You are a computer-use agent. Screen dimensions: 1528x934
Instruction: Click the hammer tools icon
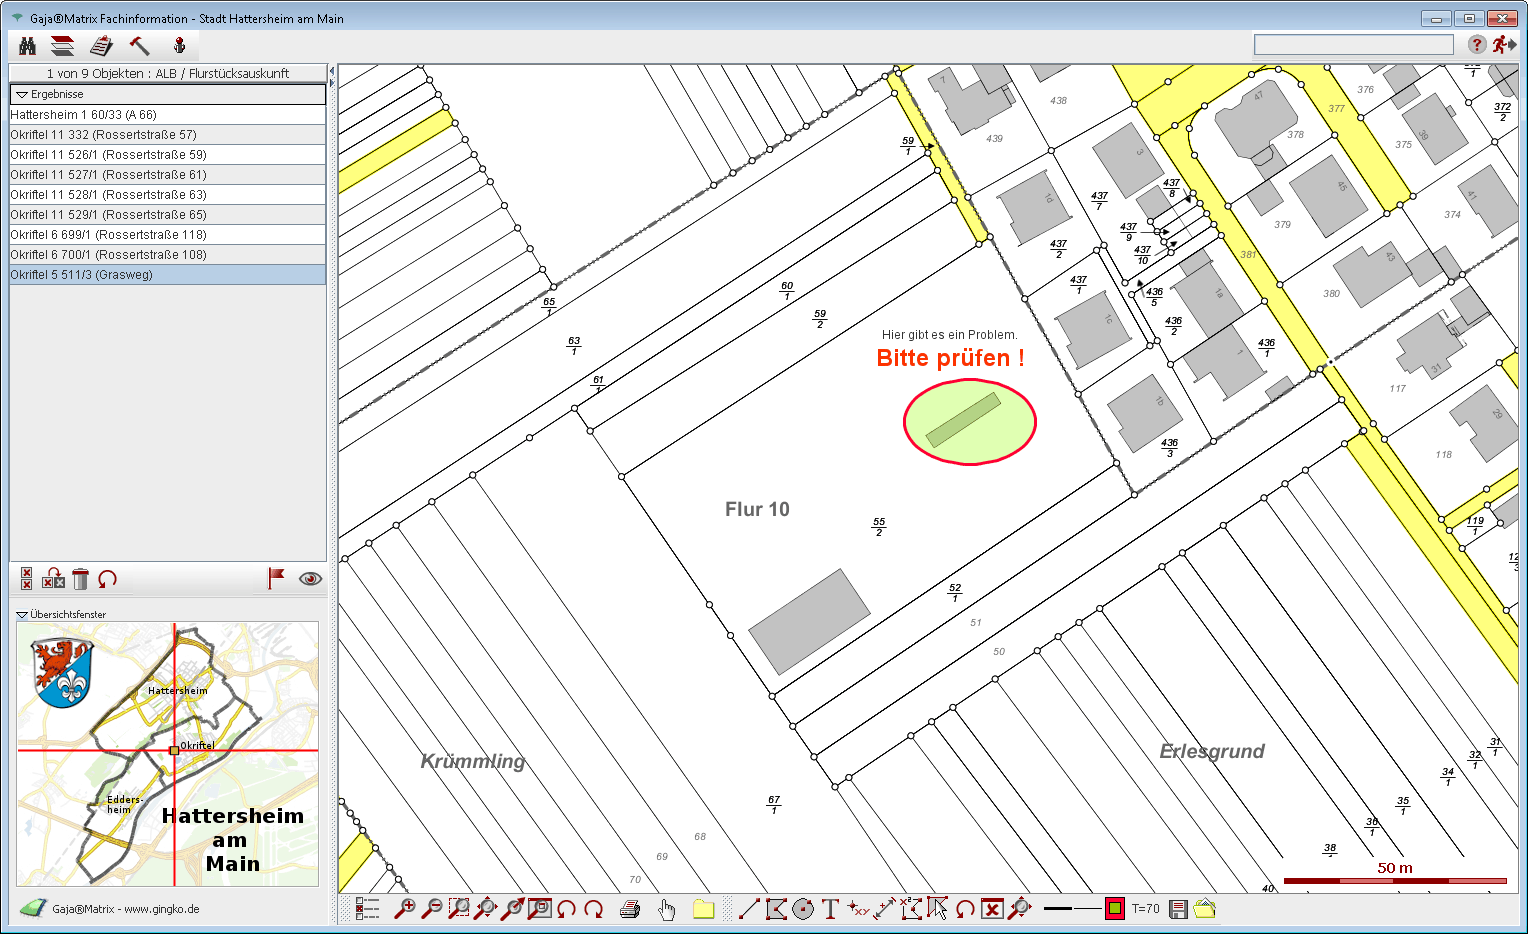pyautogui.click(x=140, y=45)
